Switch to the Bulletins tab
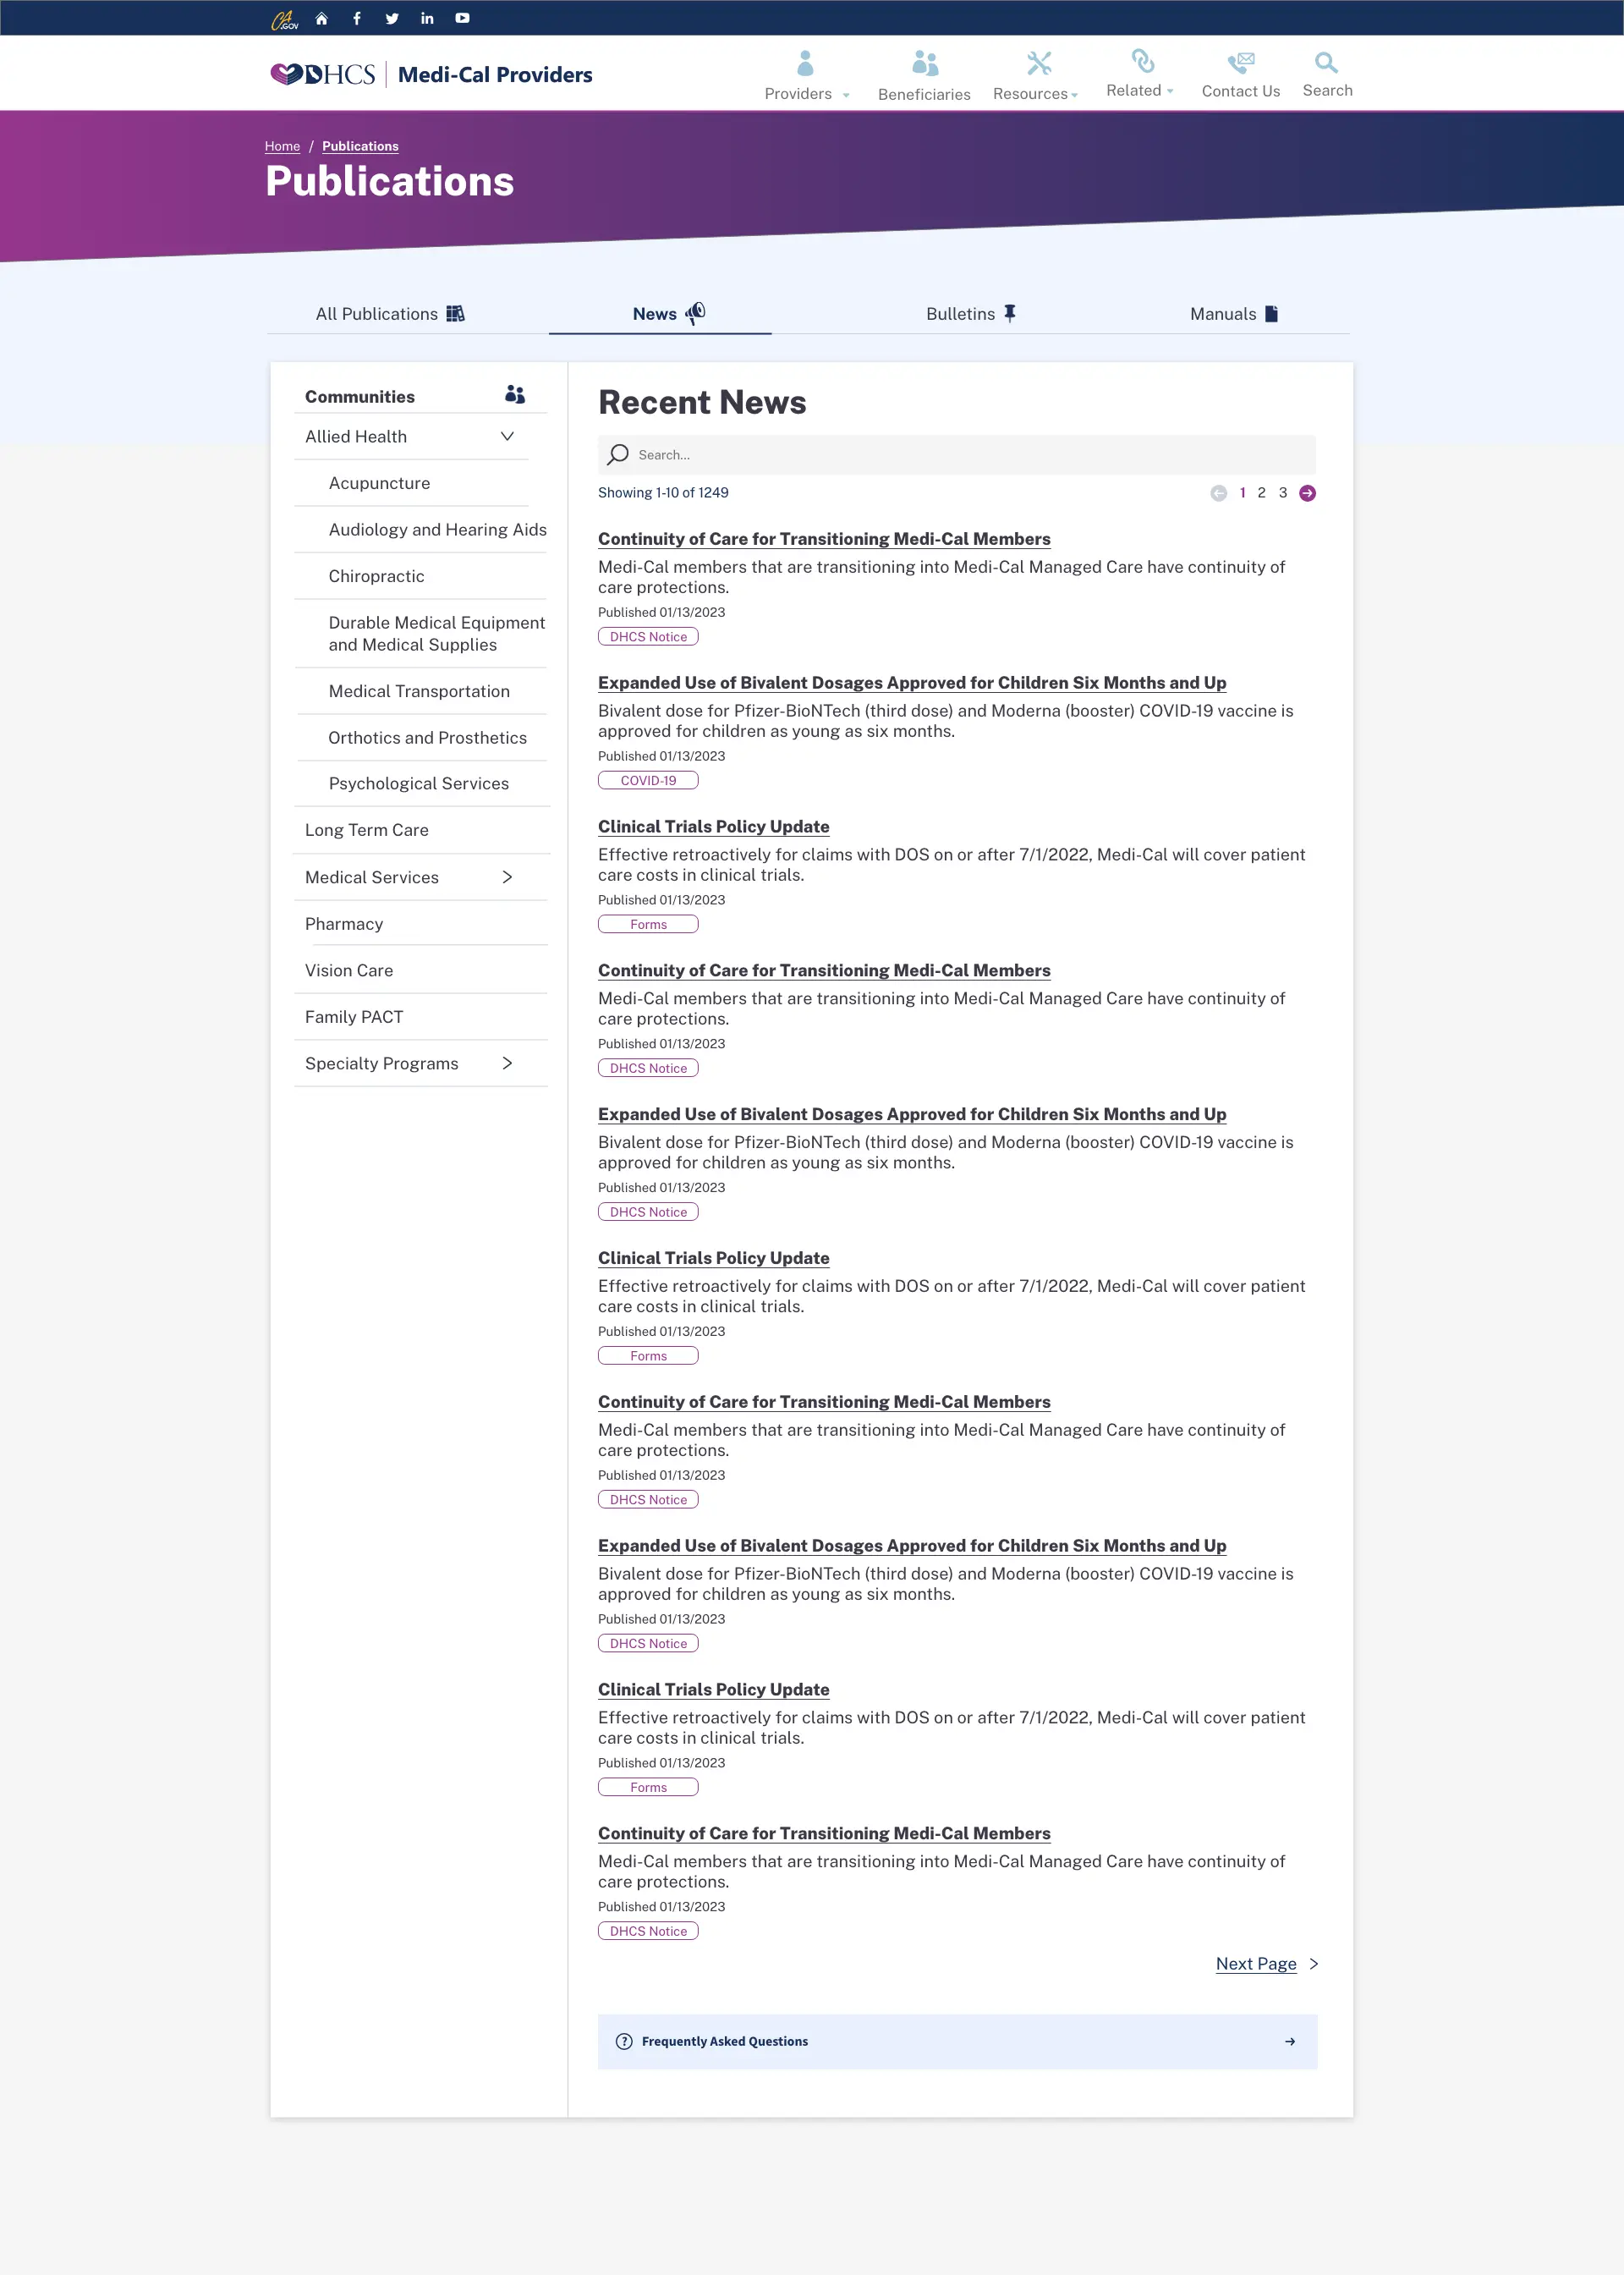This screenshot has width=1624, height=2275. click(x=969, y=313)
